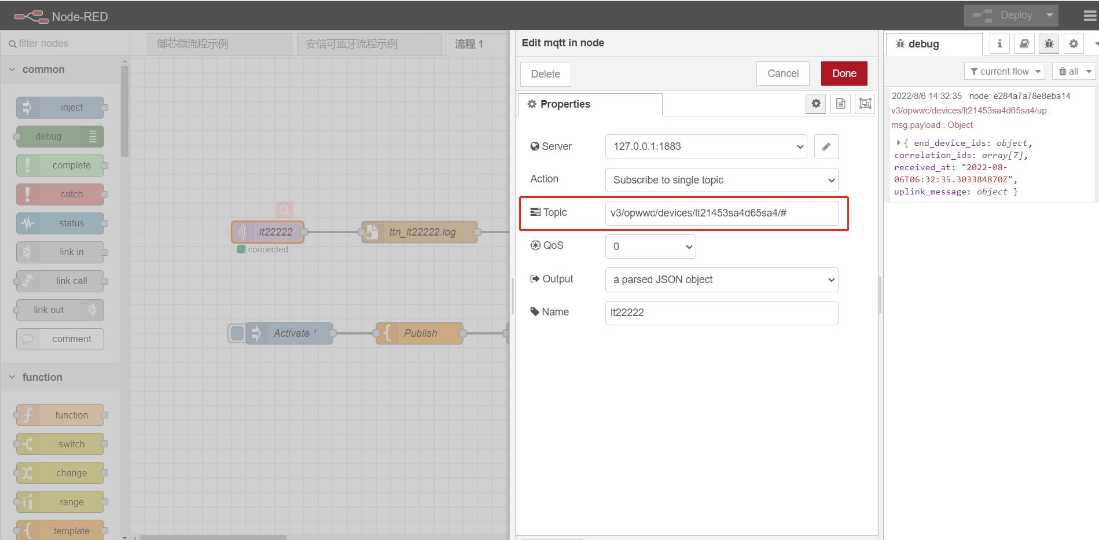Select the inject node in palette
This screenshot has width=1099, height=540.
click(x=60, y=107)
